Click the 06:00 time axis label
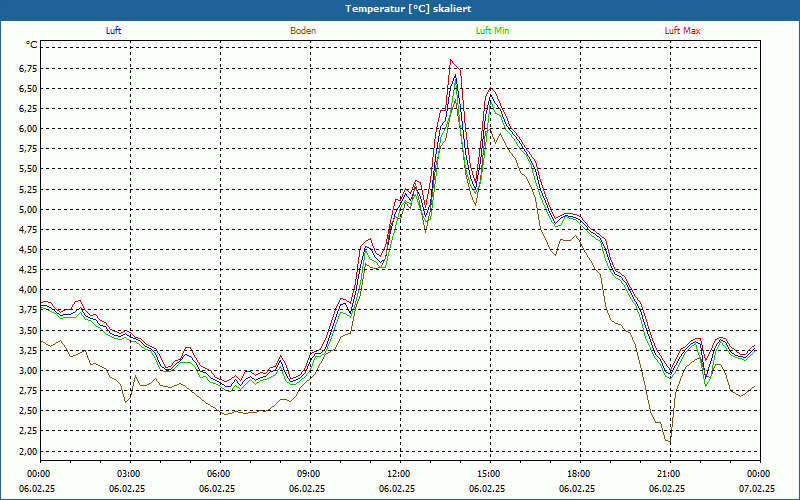 (220, 474)
